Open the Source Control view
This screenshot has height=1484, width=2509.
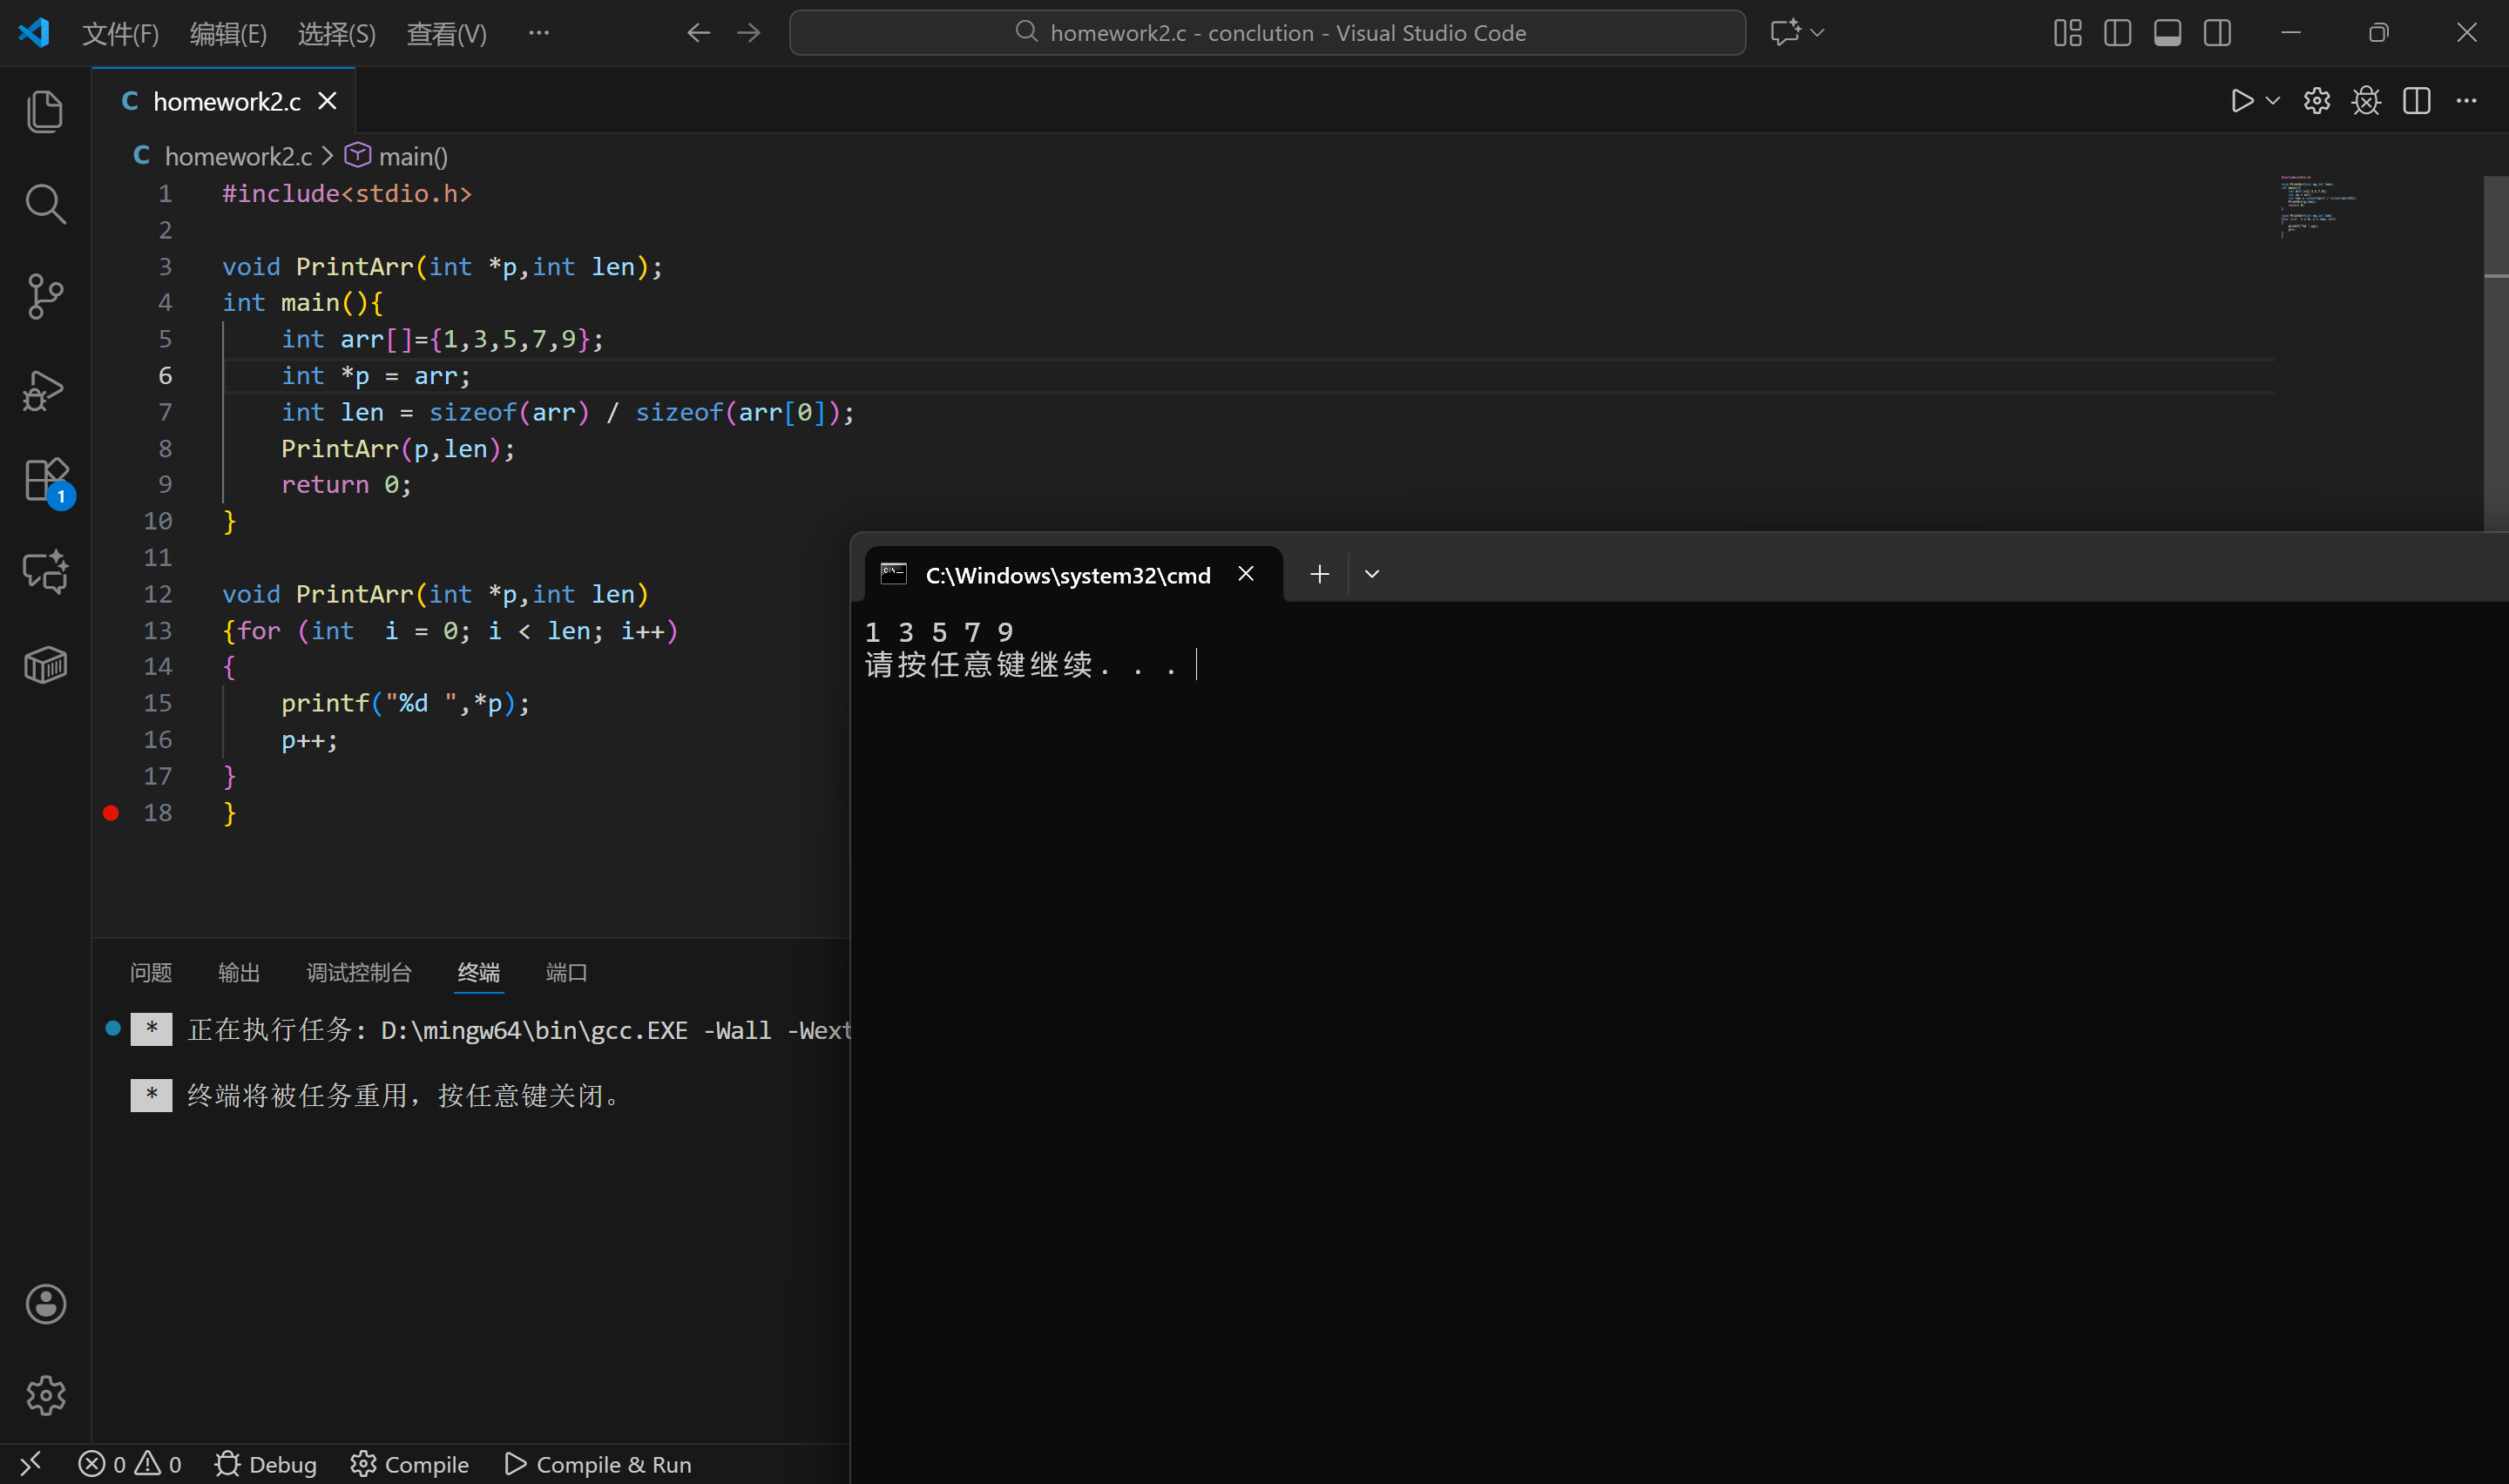[x=45, y=296]
